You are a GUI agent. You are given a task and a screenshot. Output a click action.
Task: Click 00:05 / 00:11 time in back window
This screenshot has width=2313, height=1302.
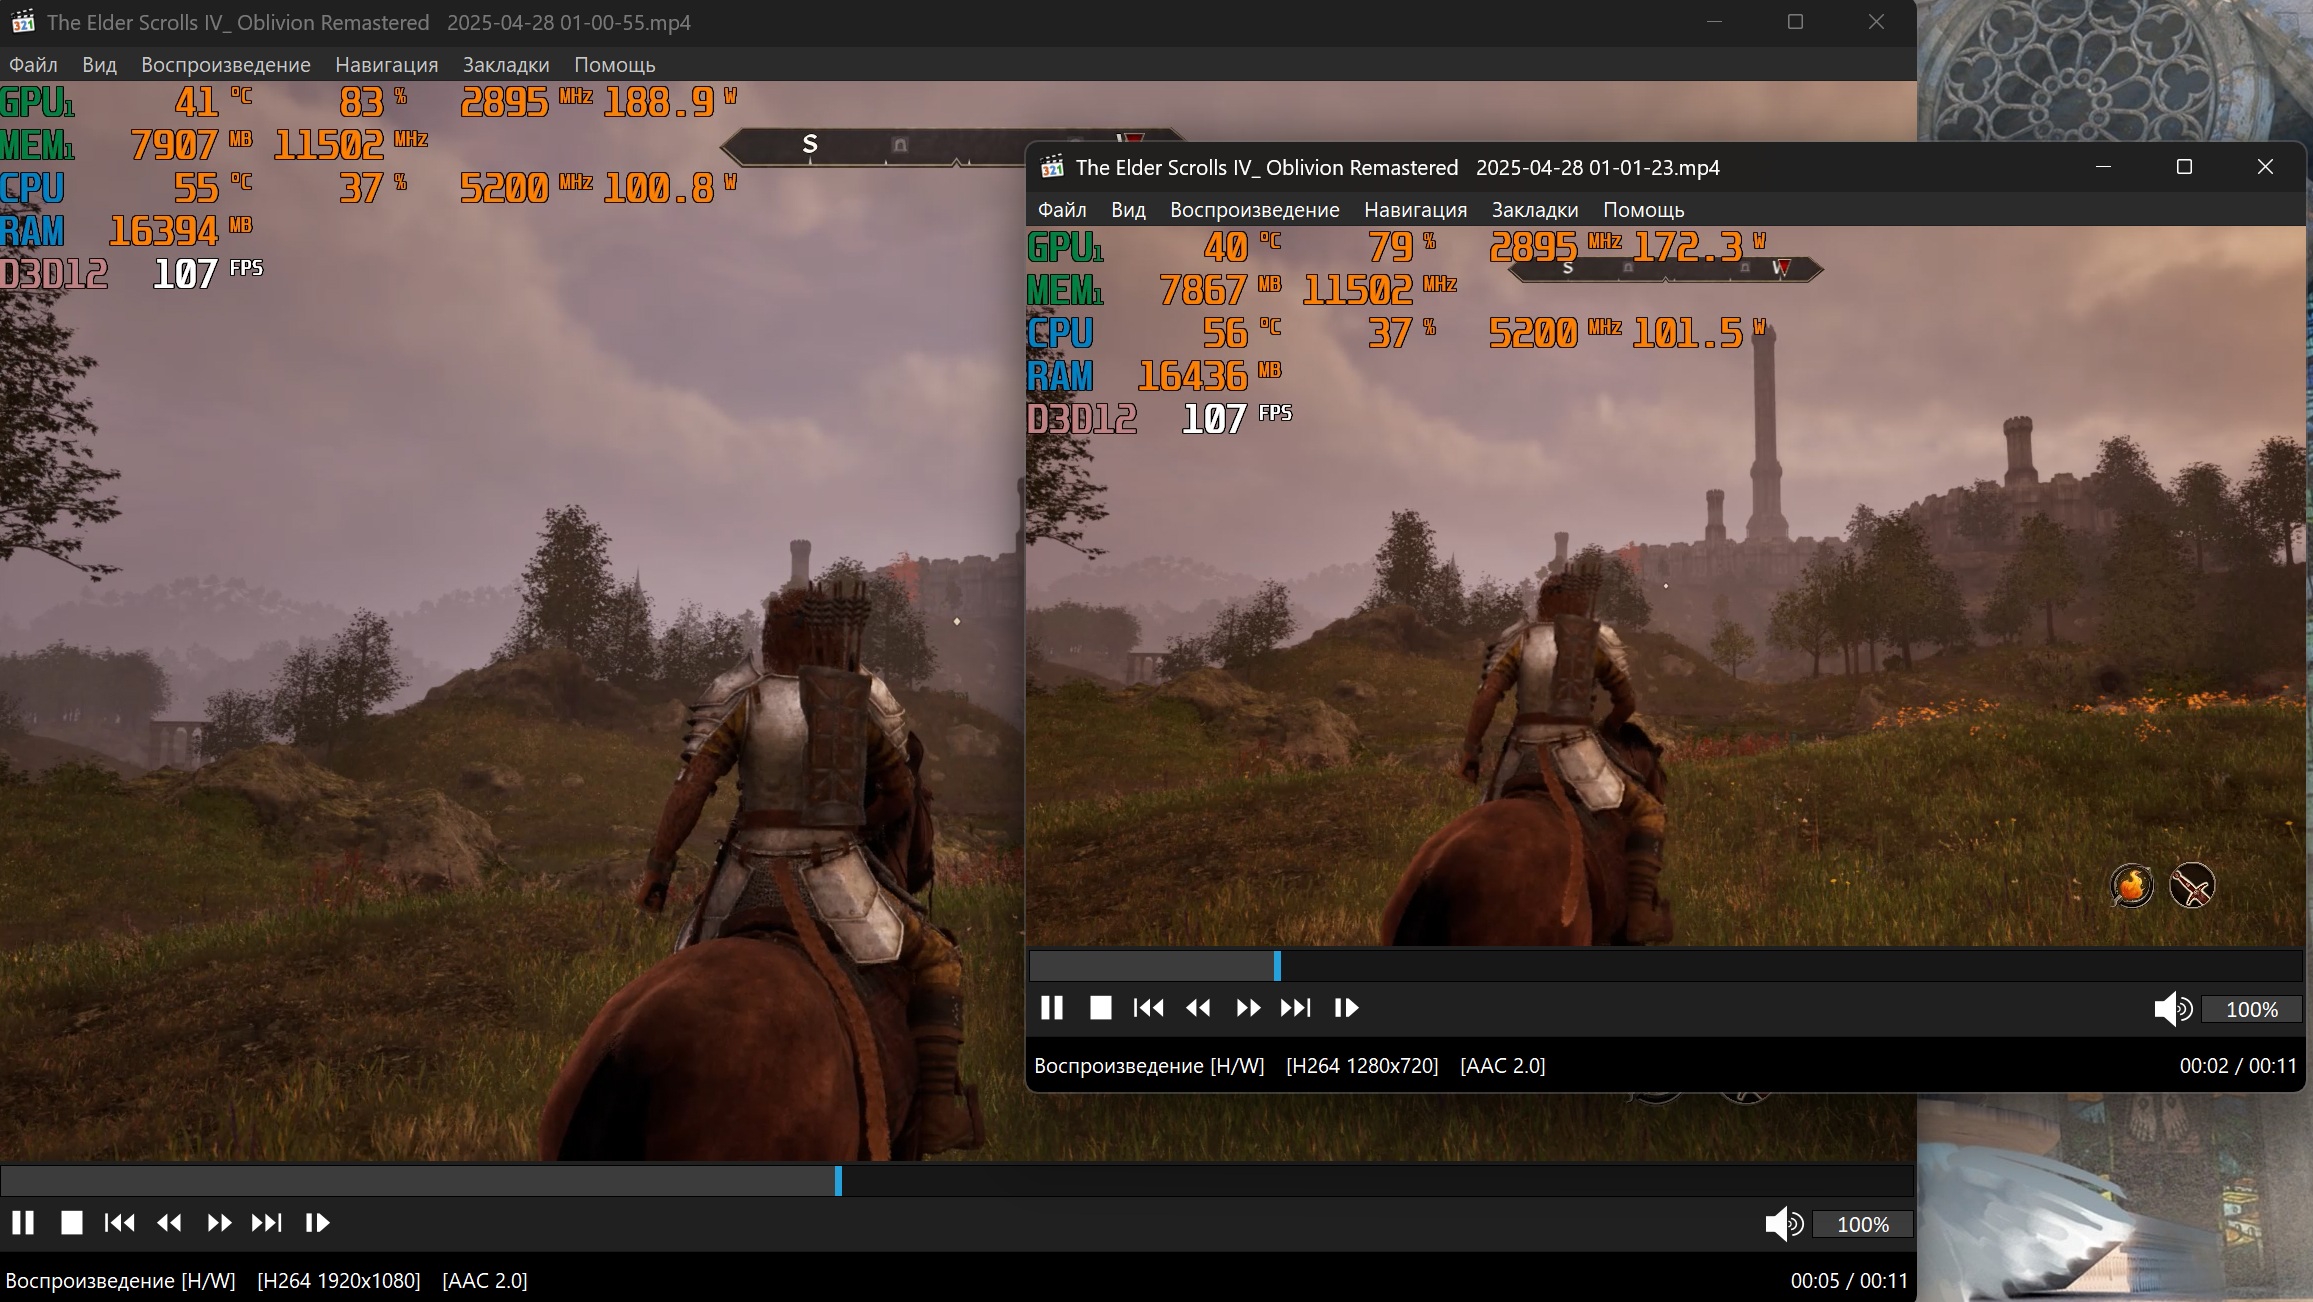tap(1849, 1281)
